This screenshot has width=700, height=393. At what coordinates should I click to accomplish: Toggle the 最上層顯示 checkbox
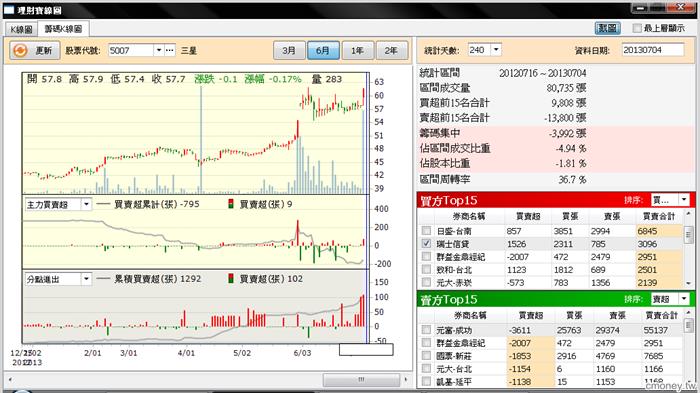coord(637,28)
